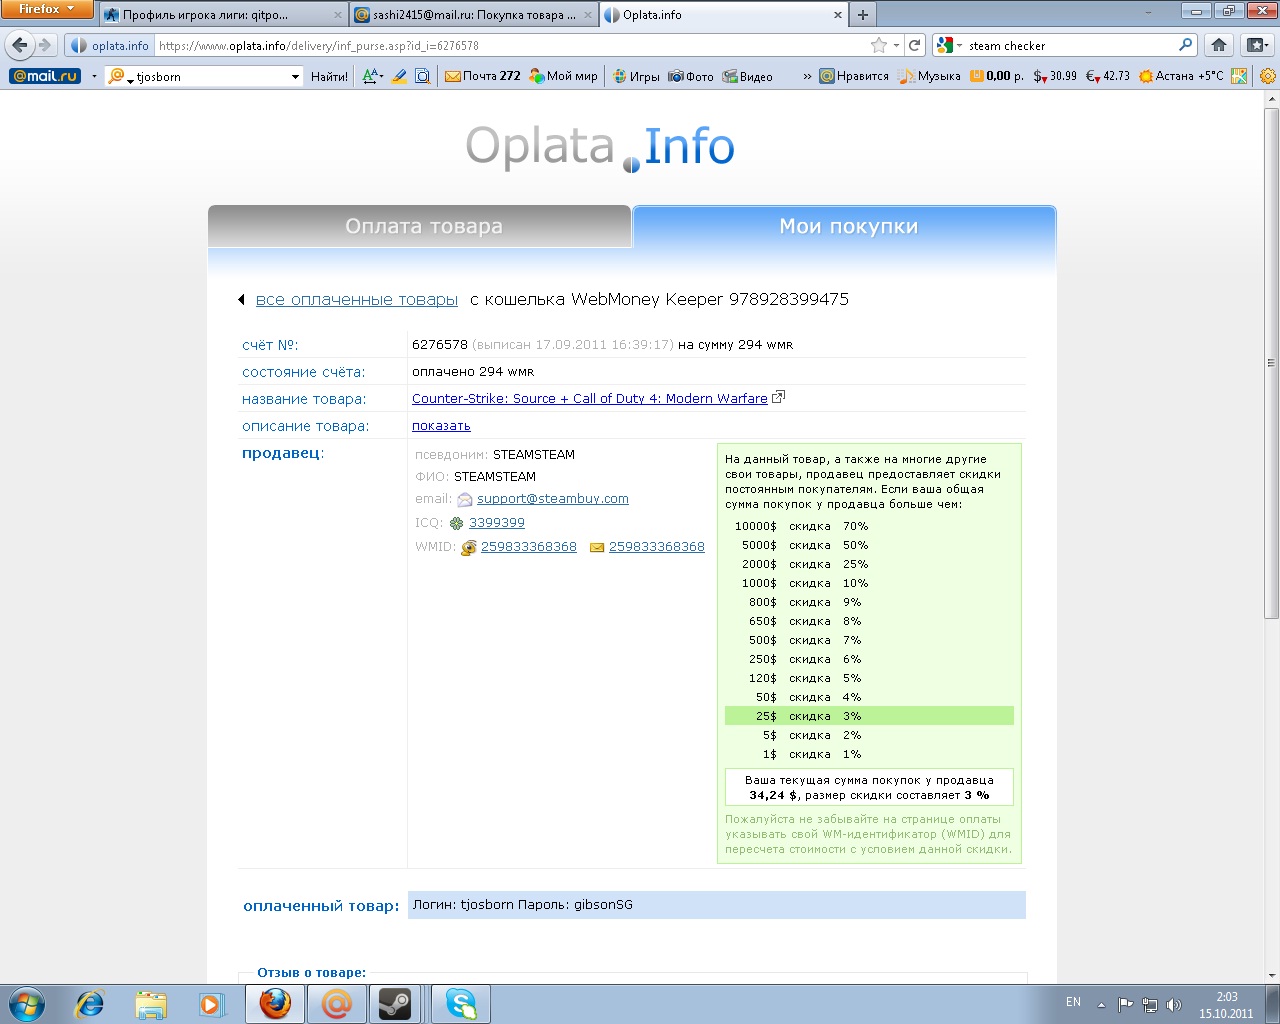Go forward to the next page
Image resolution: width=1280 pixels, height=1024 pixels.
[45, 45]
